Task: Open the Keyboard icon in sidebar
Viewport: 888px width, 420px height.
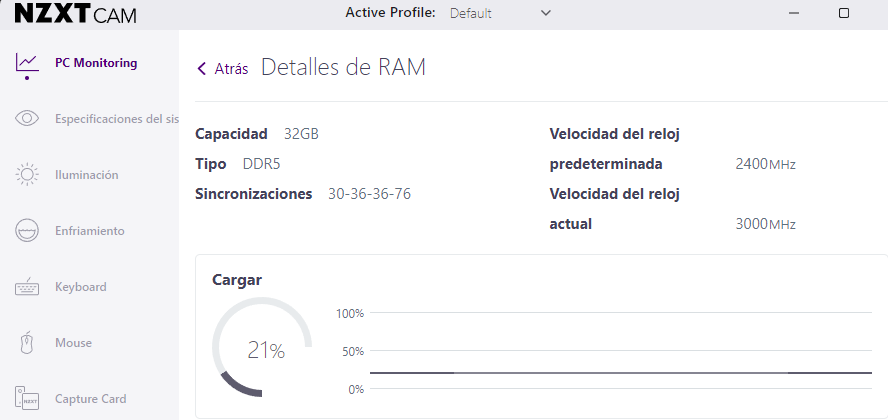Action: (27, 287)
